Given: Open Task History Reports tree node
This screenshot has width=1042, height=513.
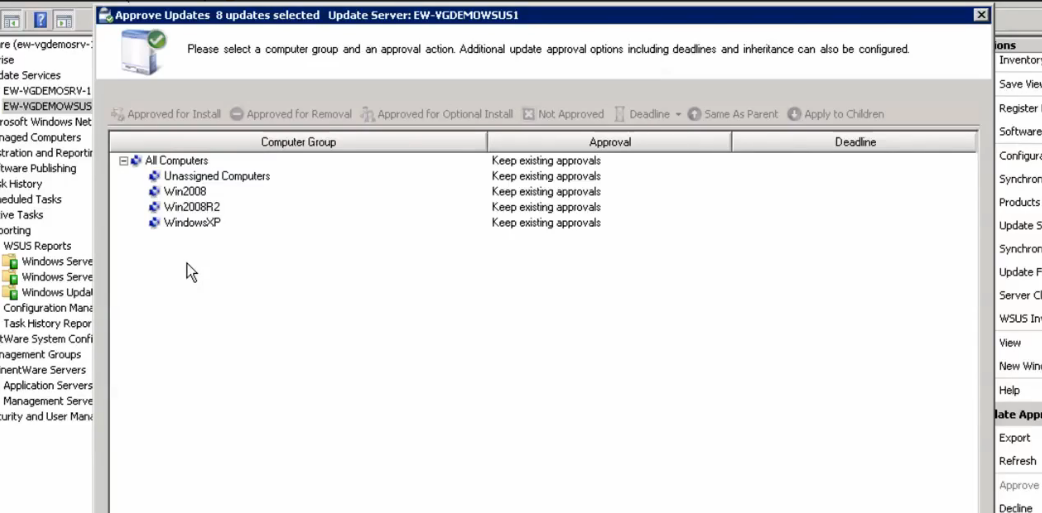Looking at the screenshot, I should tap(48, 324).
